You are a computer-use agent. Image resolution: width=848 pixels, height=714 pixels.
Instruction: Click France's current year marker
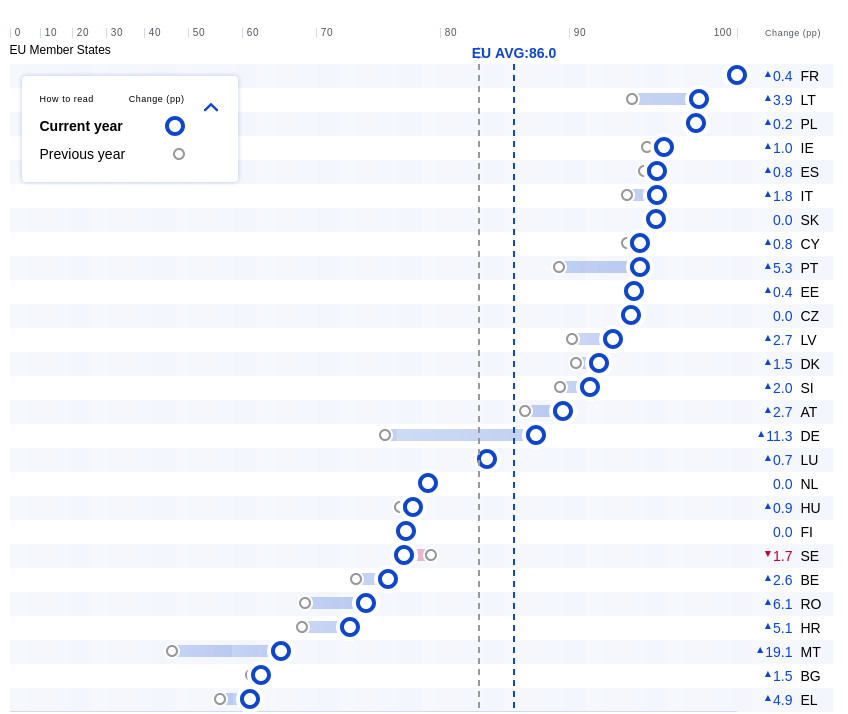pyautogui.click(x=737, y=75)
